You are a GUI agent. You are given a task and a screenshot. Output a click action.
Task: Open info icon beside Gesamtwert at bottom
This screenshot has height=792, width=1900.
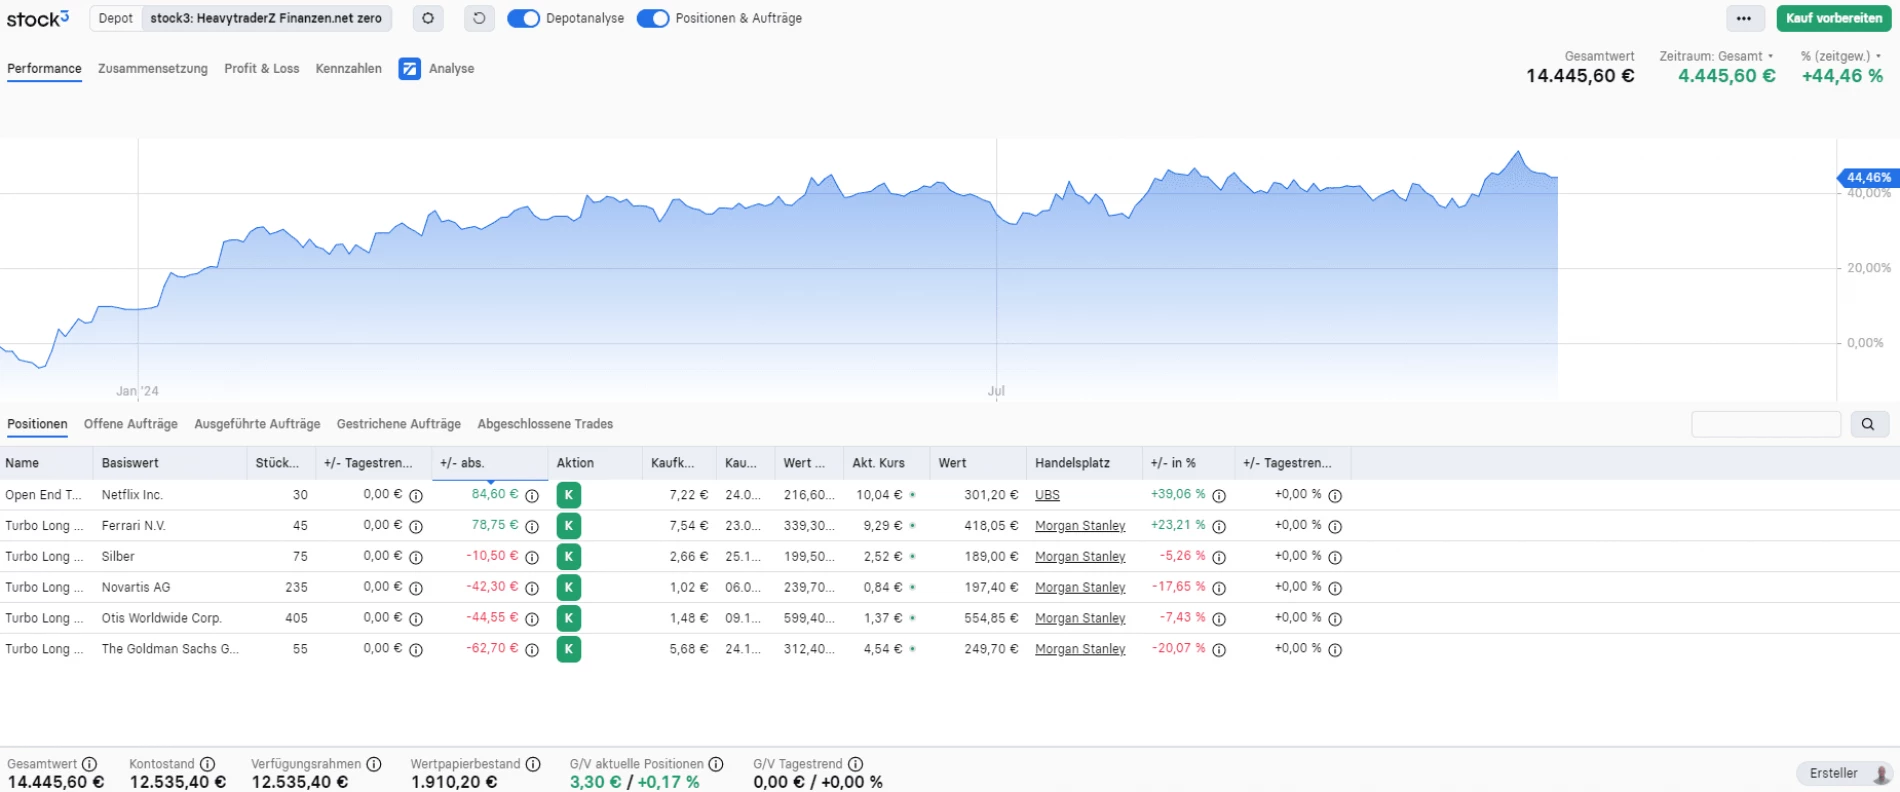(89, 764)
